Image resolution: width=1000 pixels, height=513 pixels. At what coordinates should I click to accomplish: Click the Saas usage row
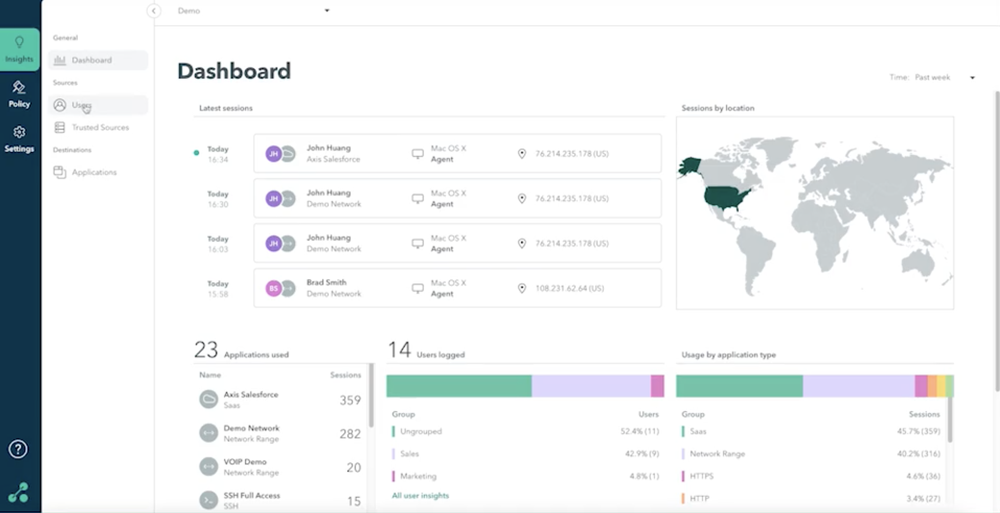pos(811,431)
